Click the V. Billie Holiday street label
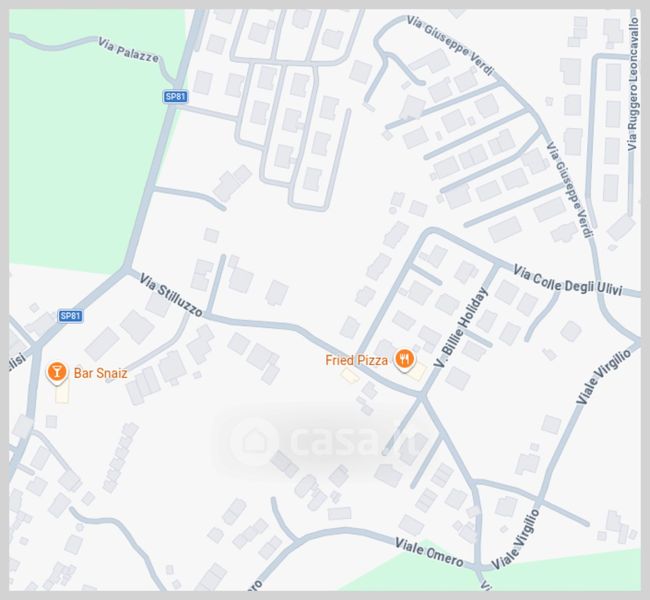Viewport: 650px width, 600px height. point(461,328)
